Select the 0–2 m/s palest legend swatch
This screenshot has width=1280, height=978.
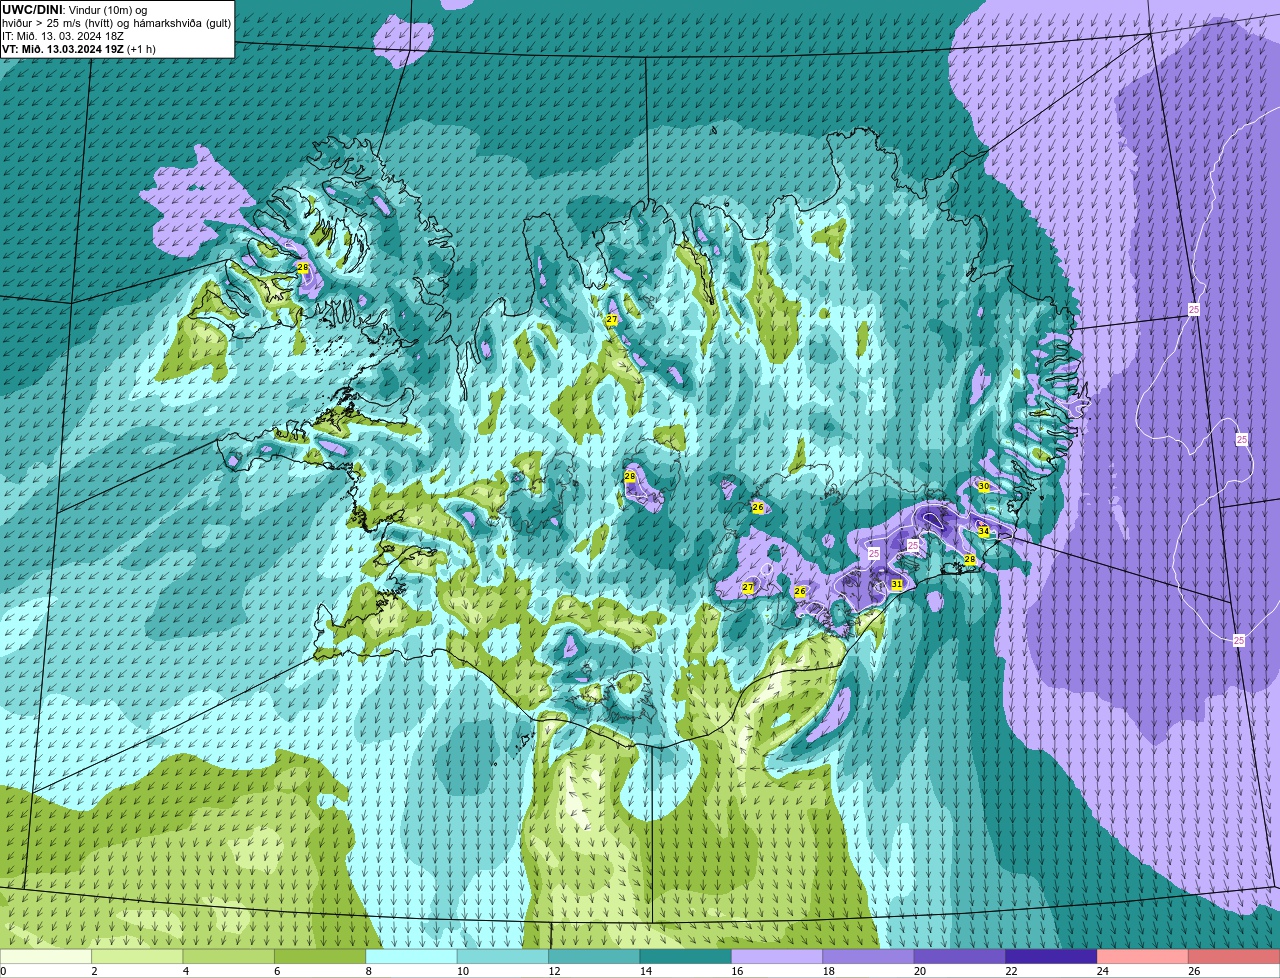click(x=46, y=956)
